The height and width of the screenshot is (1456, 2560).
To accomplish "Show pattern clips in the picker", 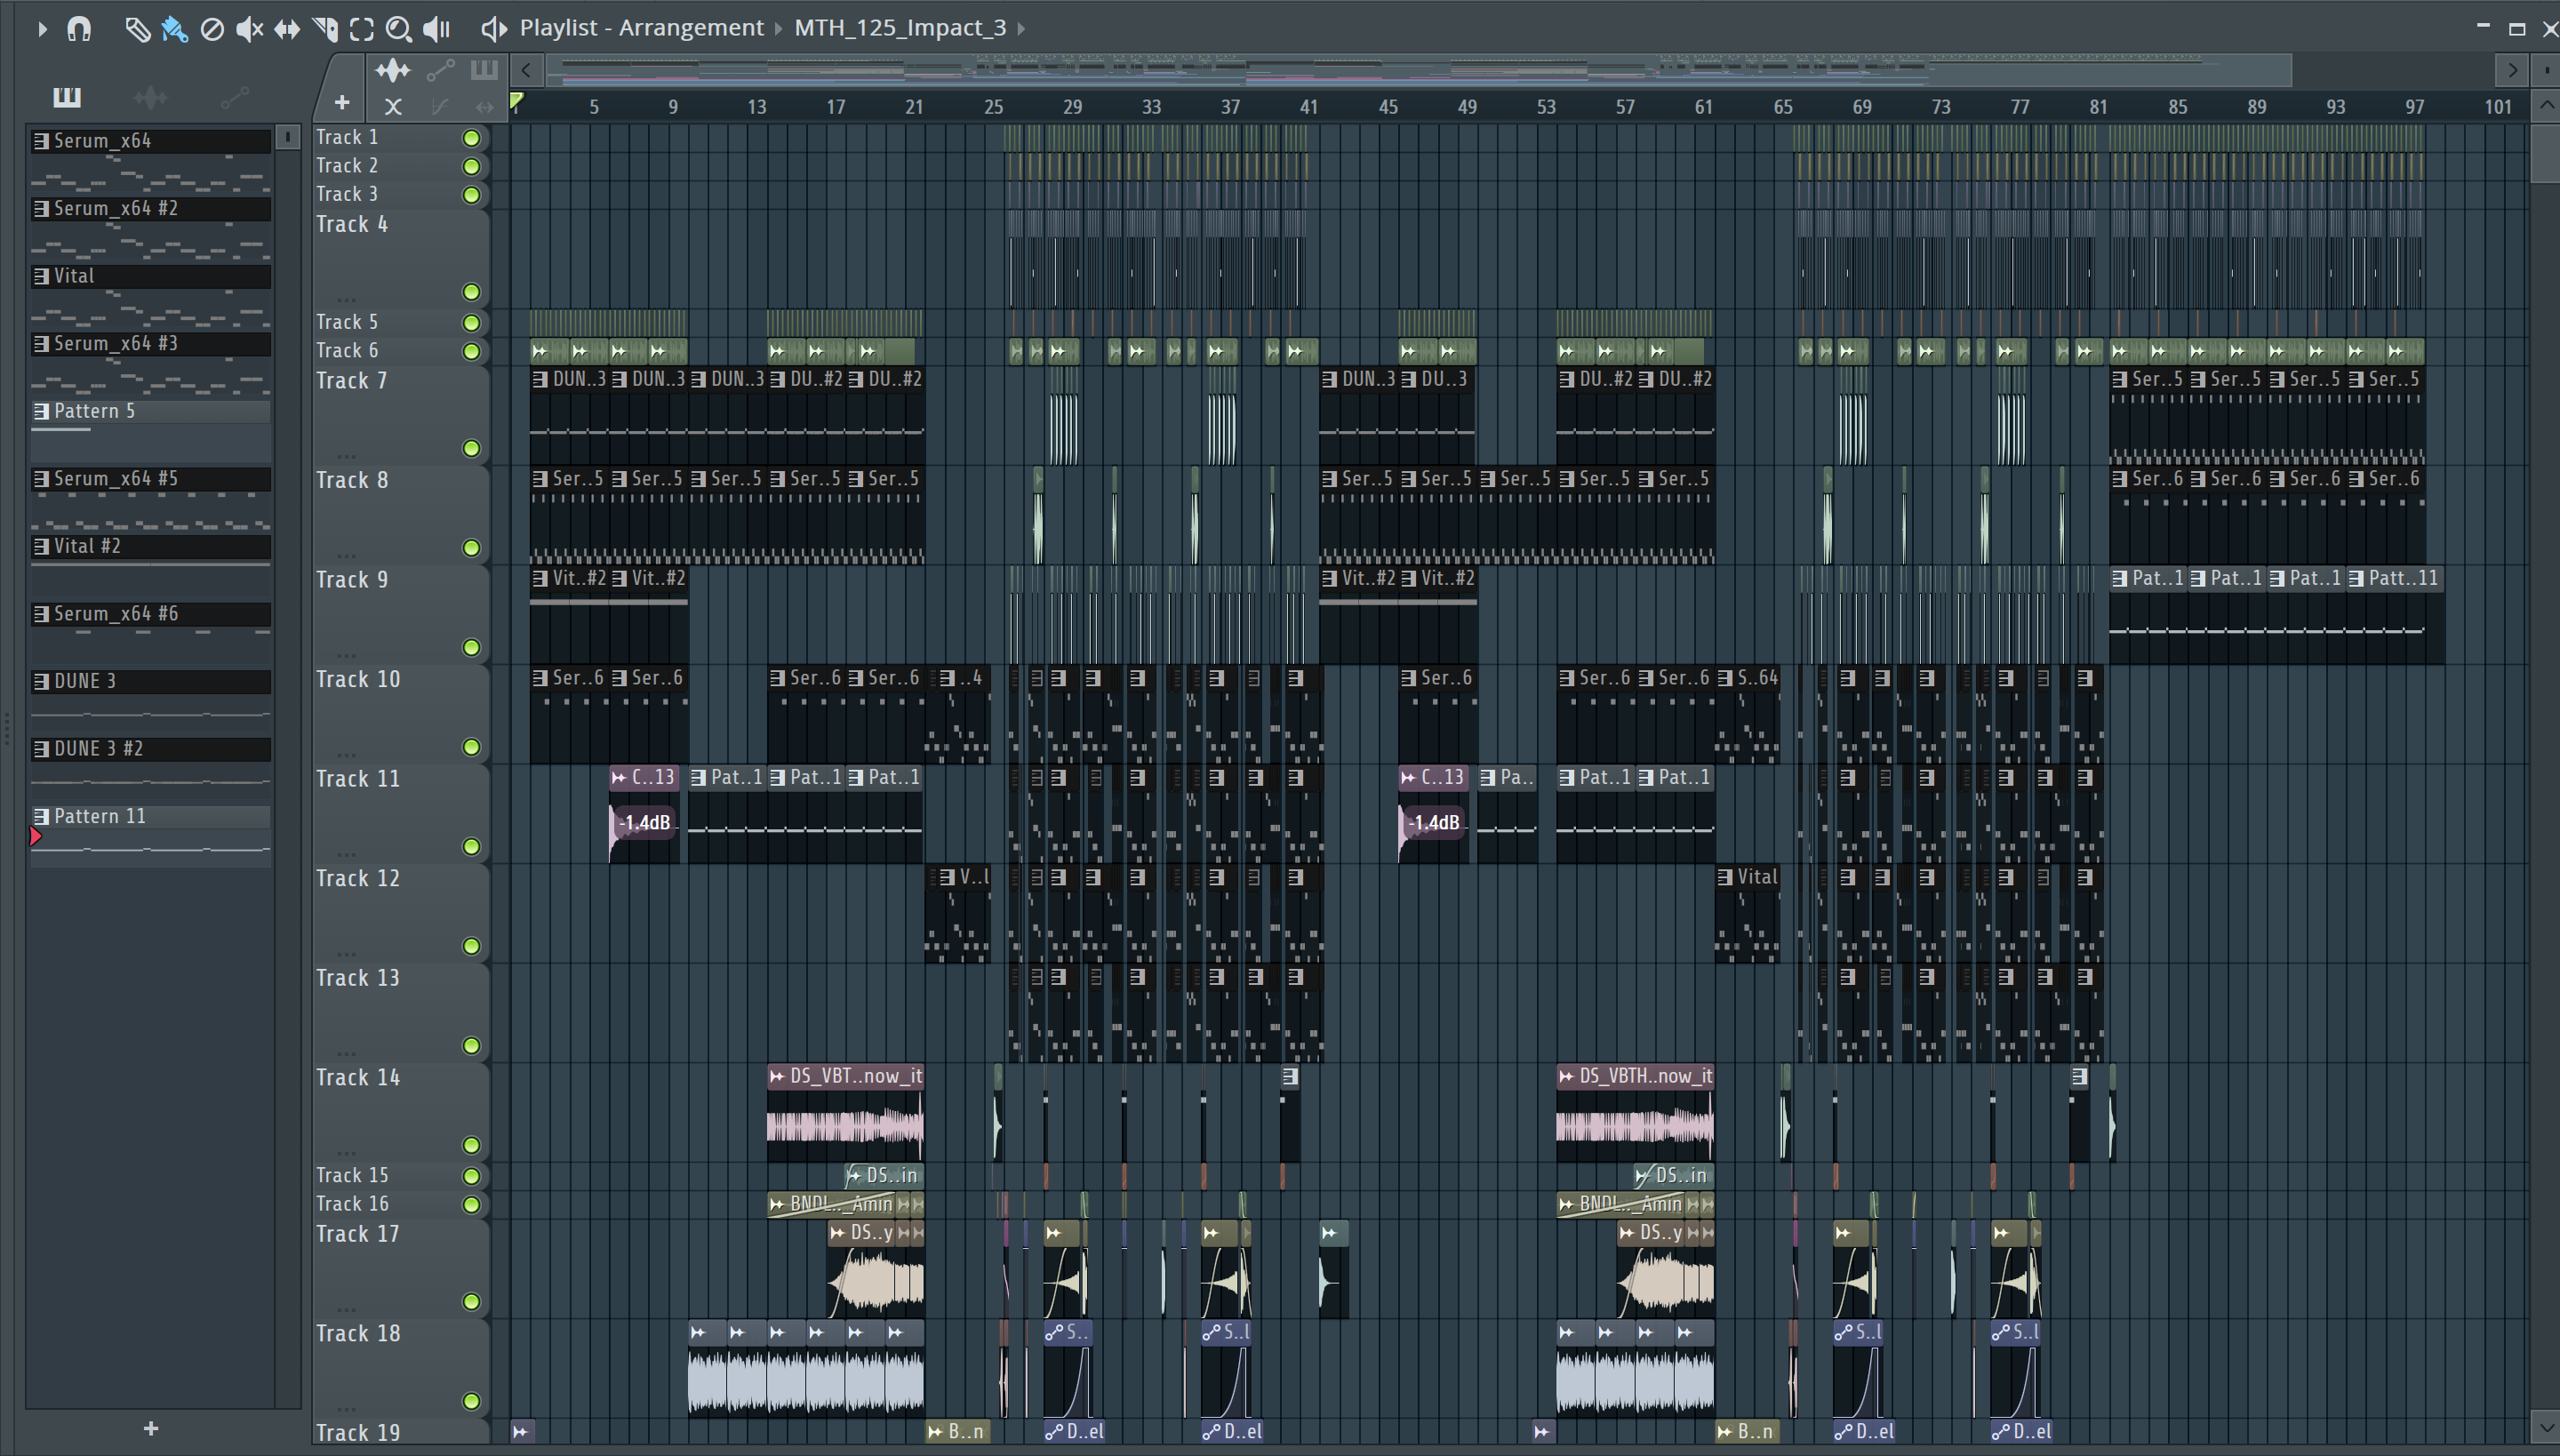I will click(67, 97).
